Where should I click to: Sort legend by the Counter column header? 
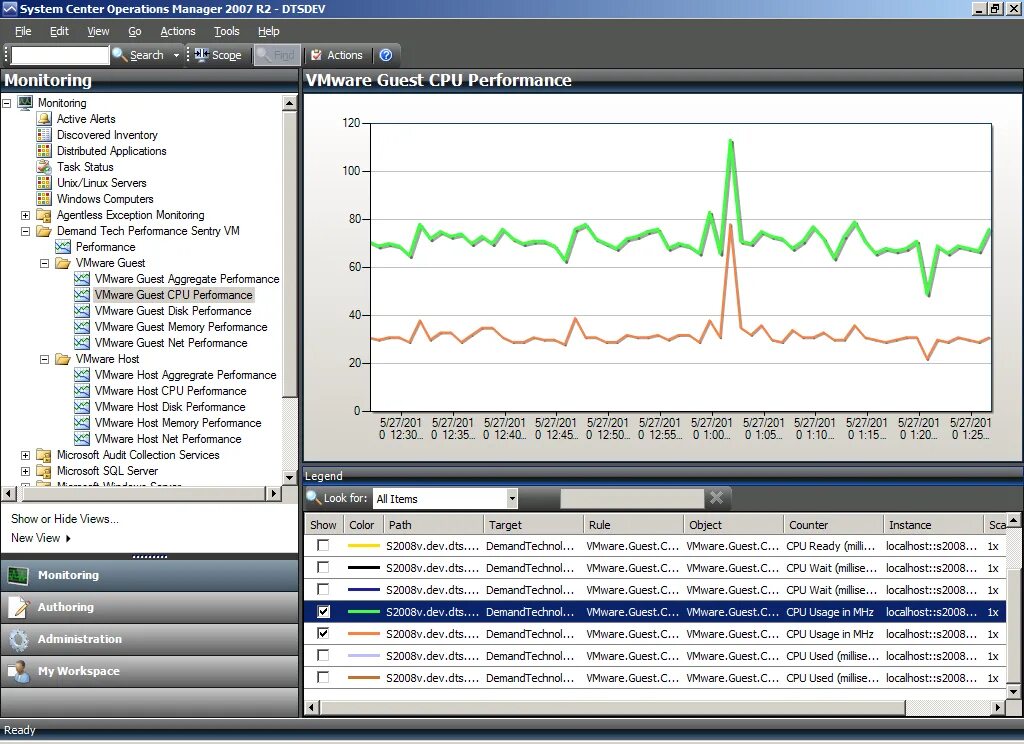click(833, 525)
